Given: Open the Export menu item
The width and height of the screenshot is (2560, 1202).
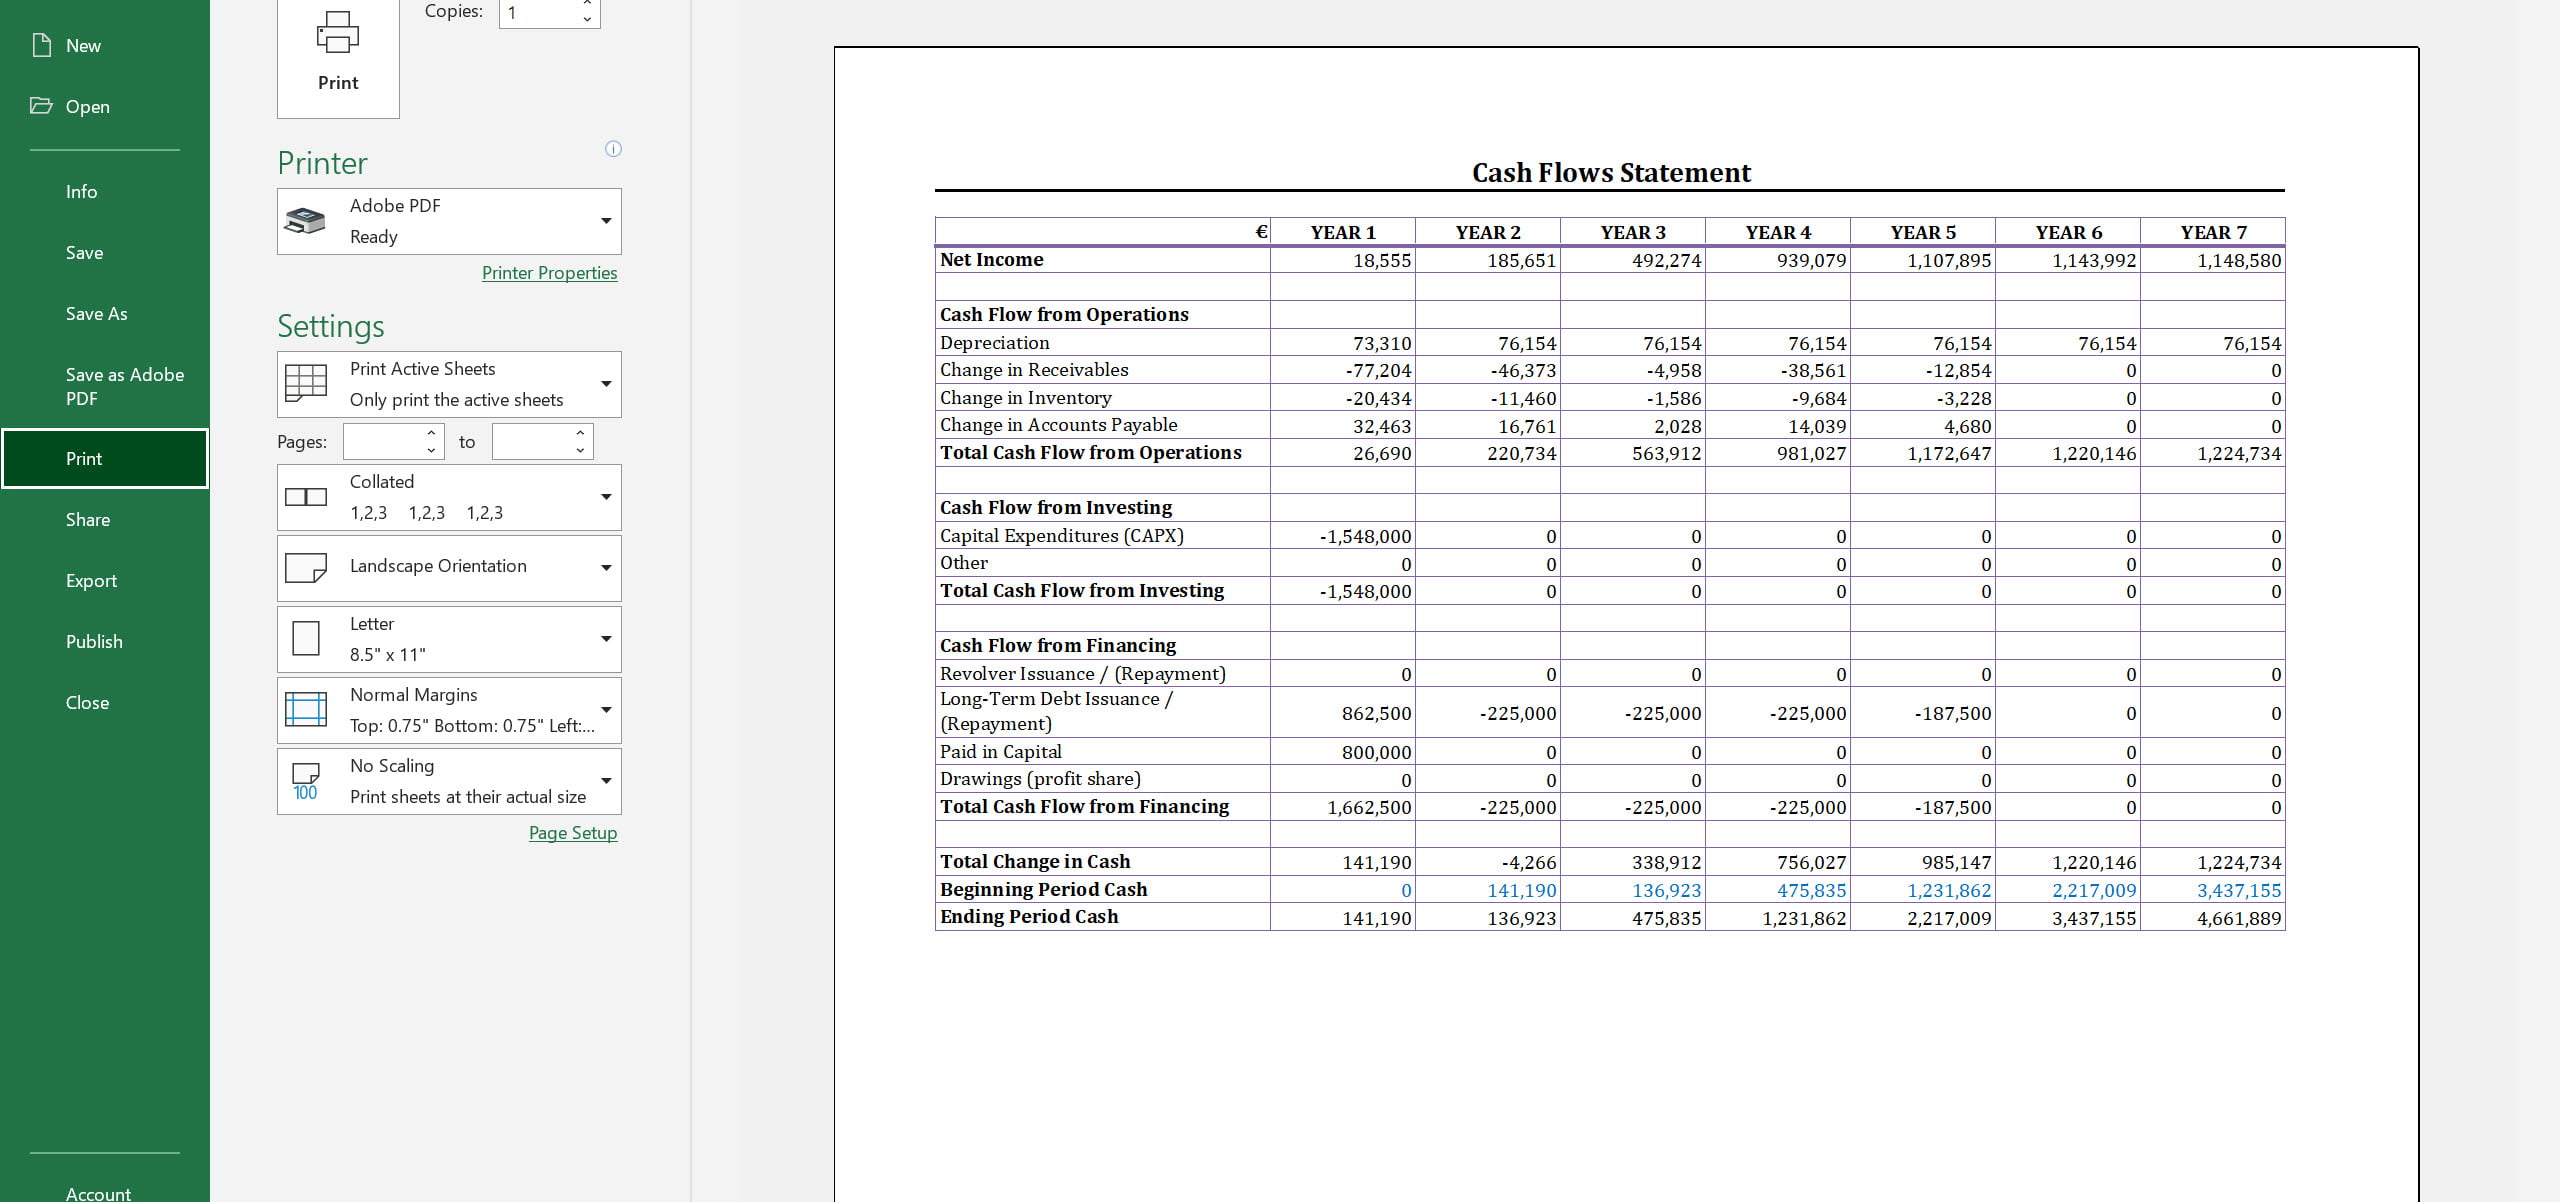Looking at the screenshot, I should [91, 580].
